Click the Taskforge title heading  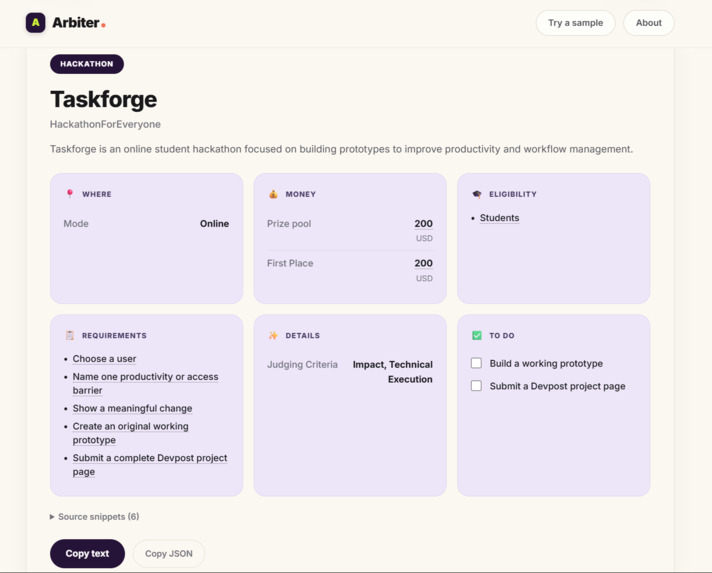pos(104,99)
